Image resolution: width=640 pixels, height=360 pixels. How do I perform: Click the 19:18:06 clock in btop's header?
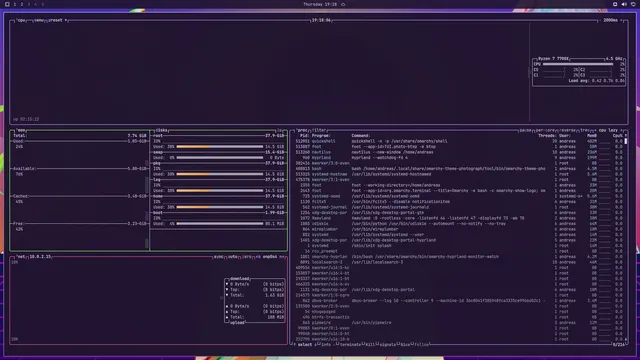[x=321, y=20]
